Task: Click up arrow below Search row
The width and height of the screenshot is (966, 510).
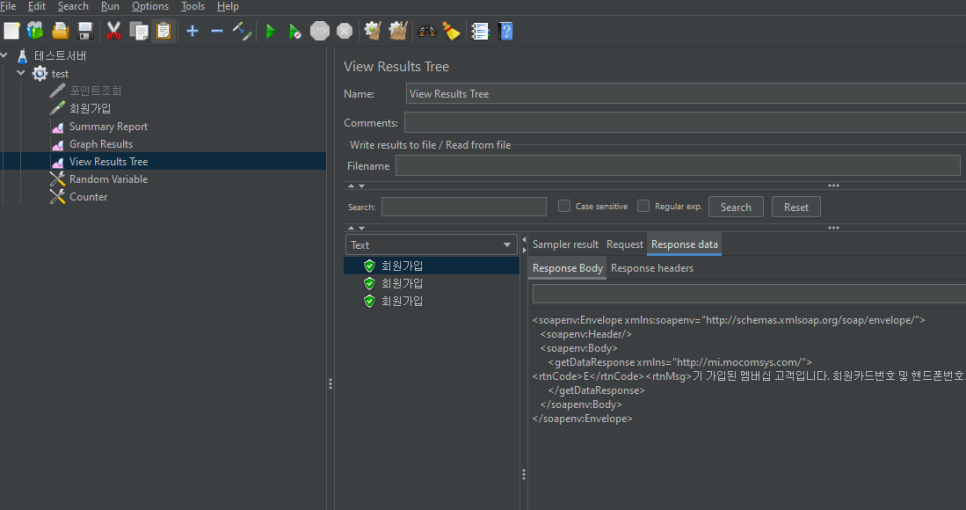Action: pyautogui.click(x=351, y=228)
